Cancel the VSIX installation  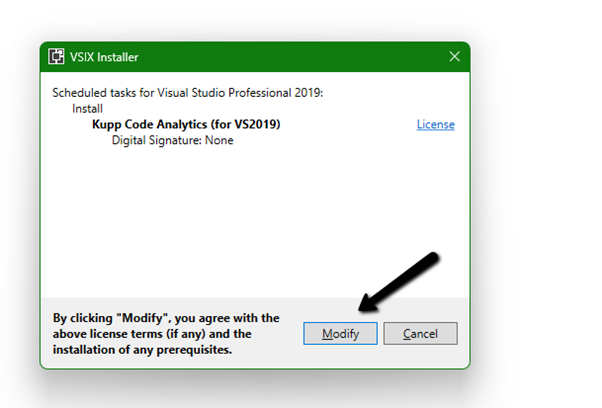click(420, 333)
